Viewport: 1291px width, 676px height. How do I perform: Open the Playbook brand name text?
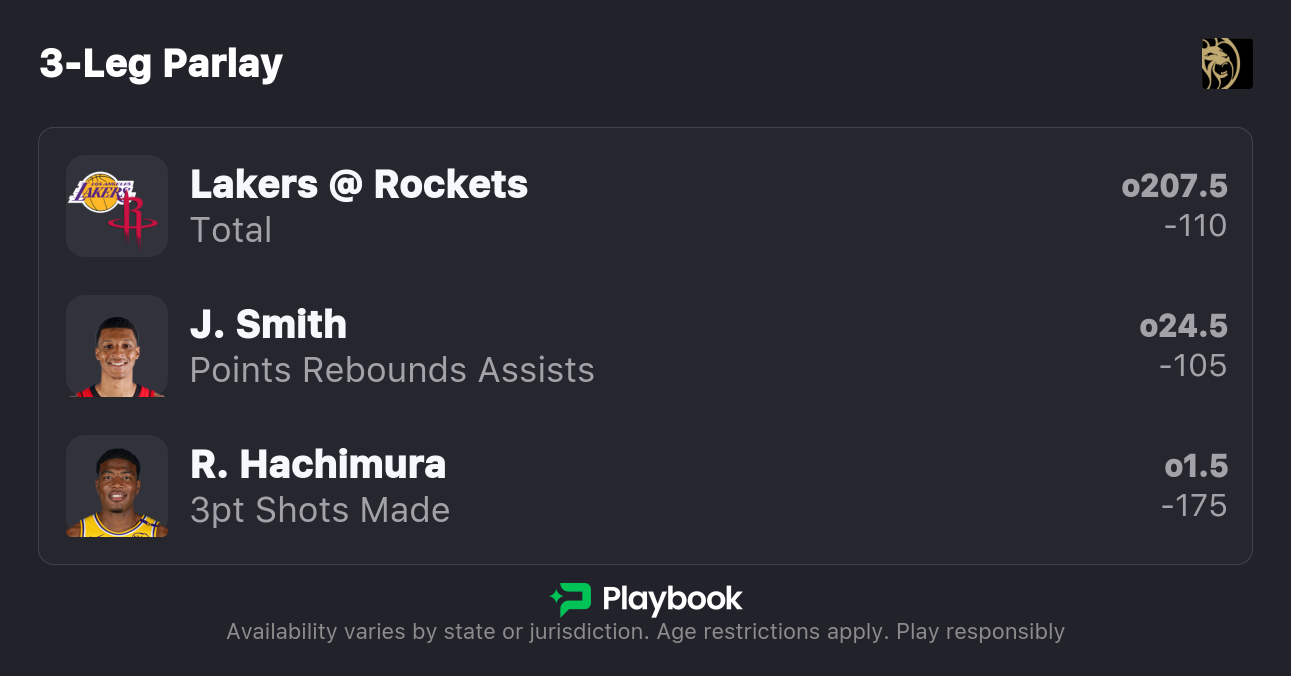(x=672, y=599)
